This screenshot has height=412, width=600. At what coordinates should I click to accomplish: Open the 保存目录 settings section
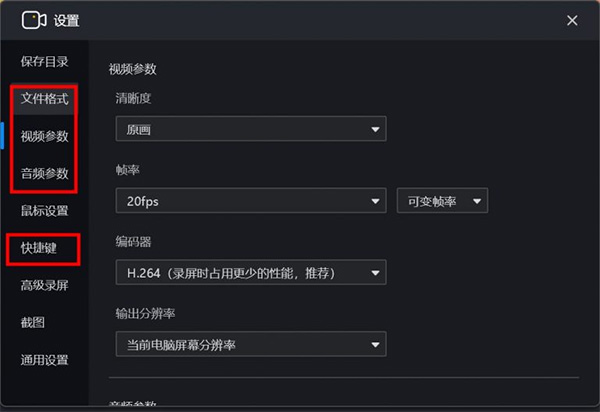[44, 62]
